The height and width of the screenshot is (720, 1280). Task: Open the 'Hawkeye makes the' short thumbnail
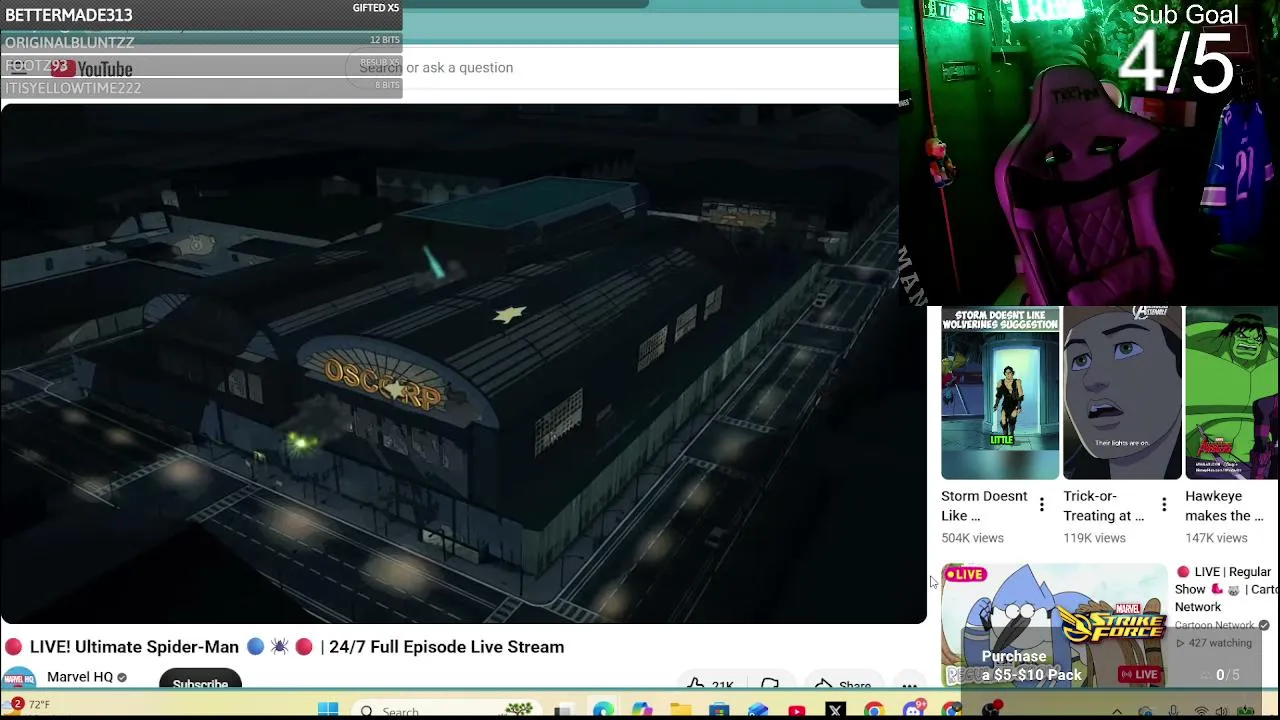tap(1232, 394)
